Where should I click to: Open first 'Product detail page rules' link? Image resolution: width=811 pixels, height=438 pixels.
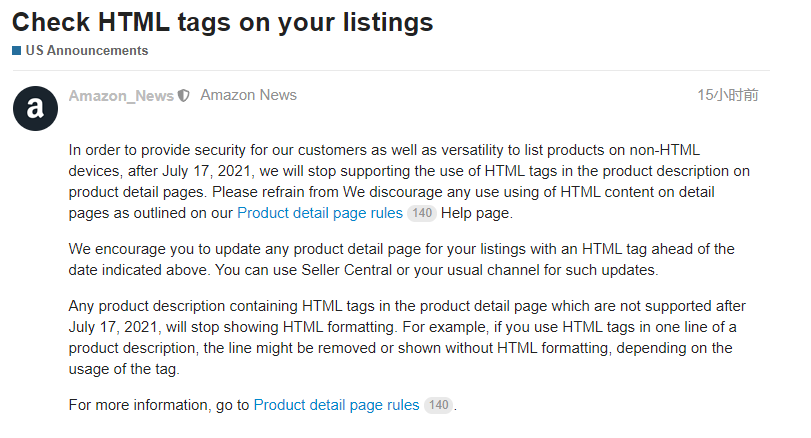[320, 213]
